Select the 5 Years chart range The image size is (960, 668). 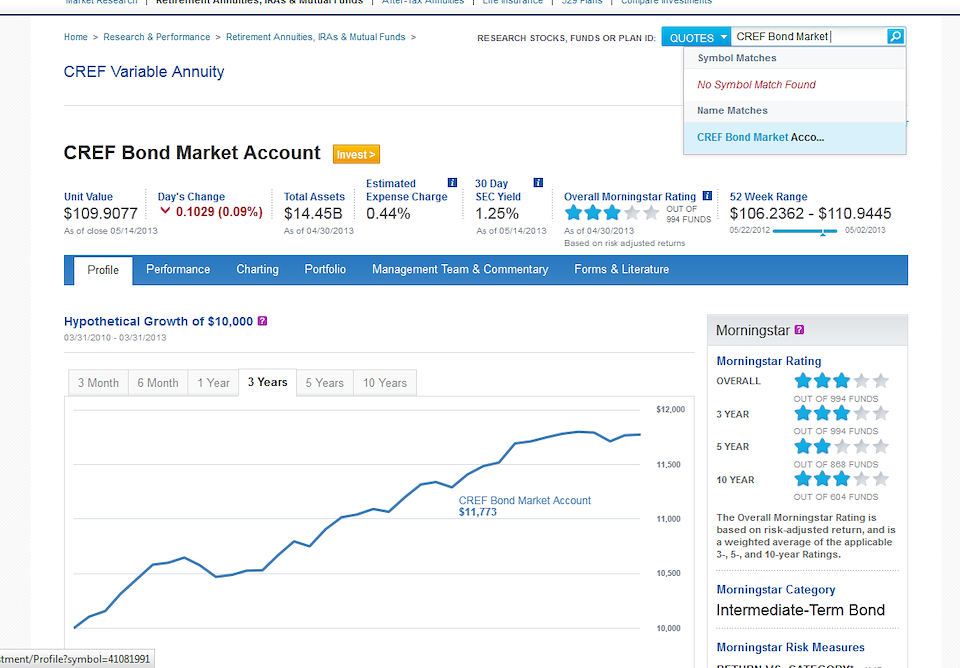[x=324, y=383]
